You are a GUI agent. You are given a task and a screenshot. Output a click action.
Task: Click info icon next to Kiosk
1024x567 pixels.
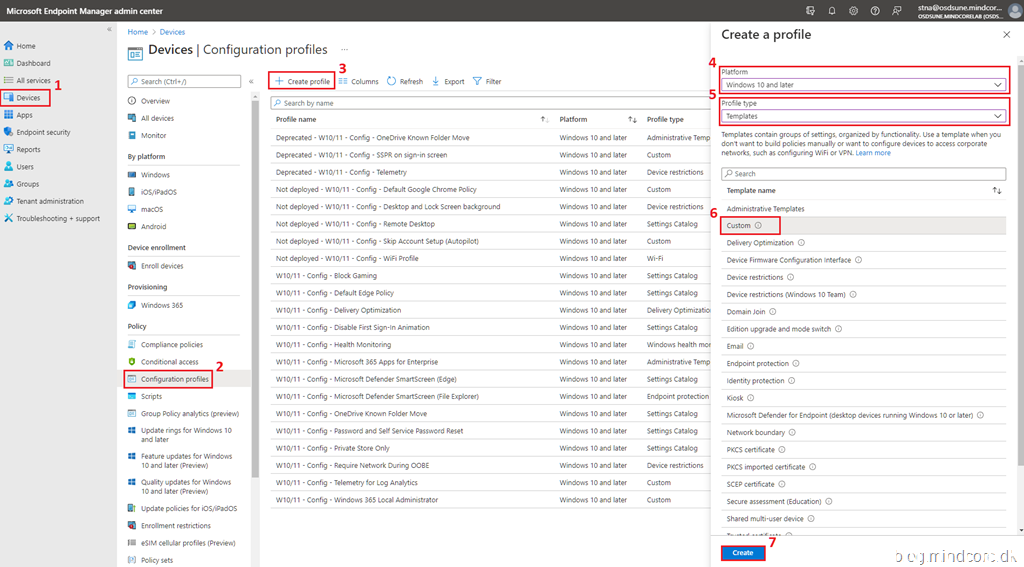(750, 398)
